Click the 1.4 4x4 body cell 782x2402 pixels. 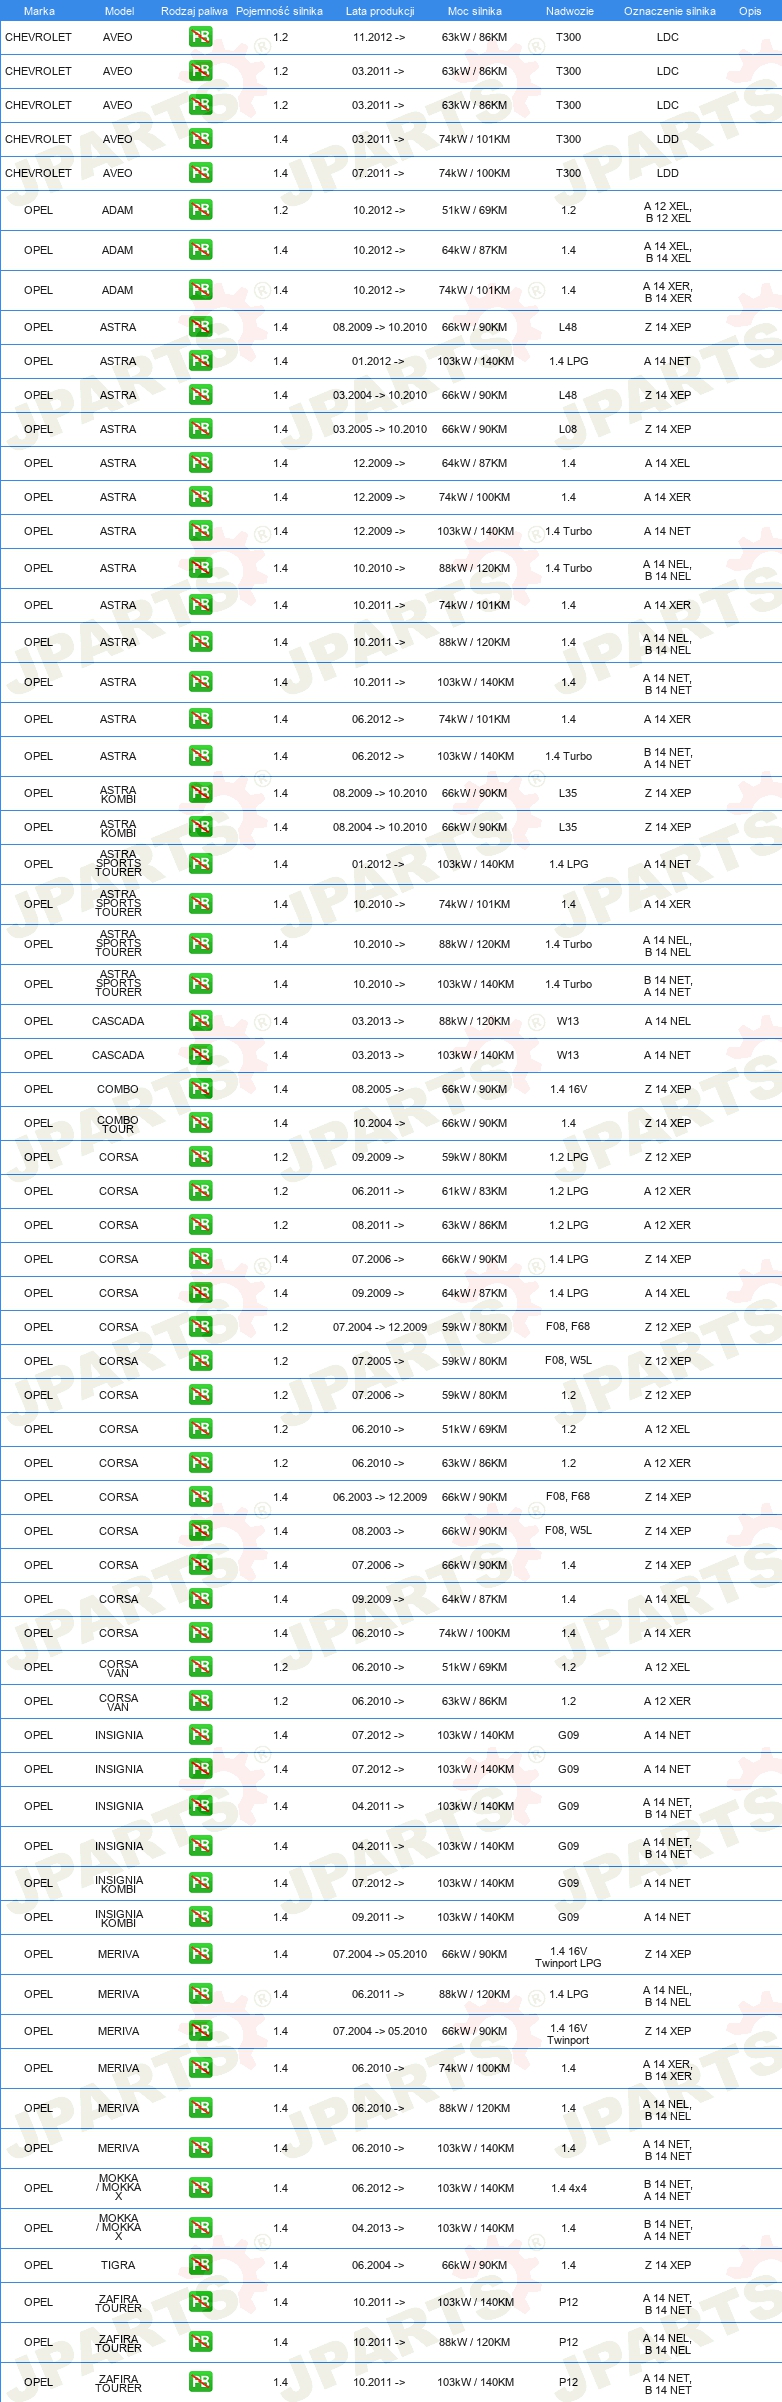(x=568, y=2188)
